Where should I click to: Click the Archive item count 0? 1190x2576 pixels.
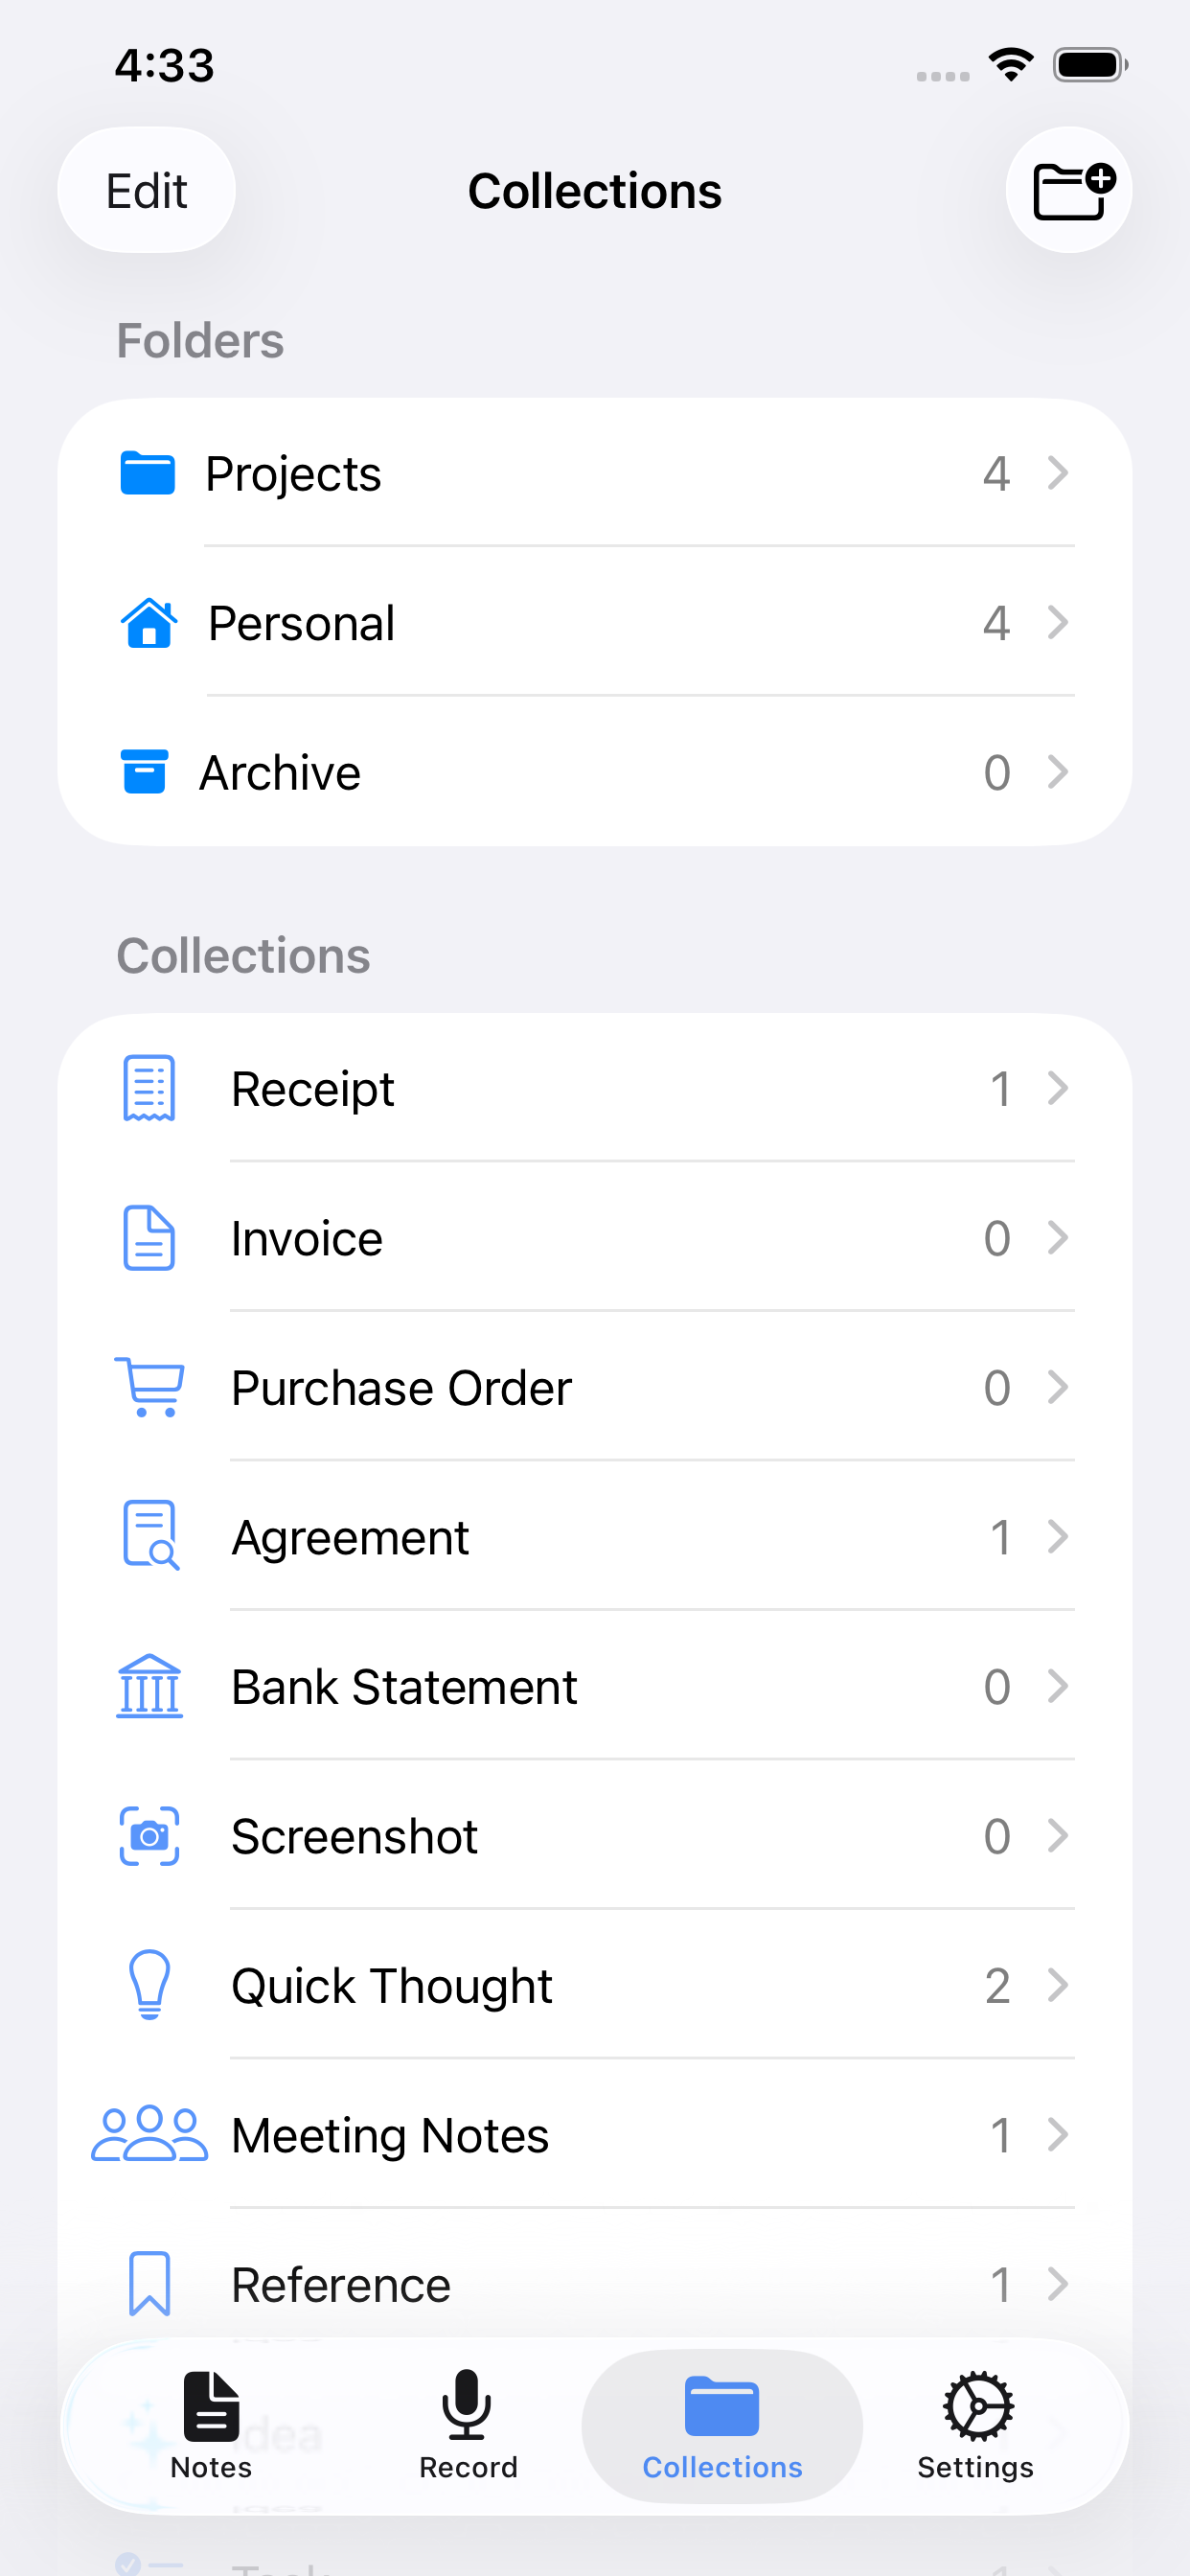997,772
